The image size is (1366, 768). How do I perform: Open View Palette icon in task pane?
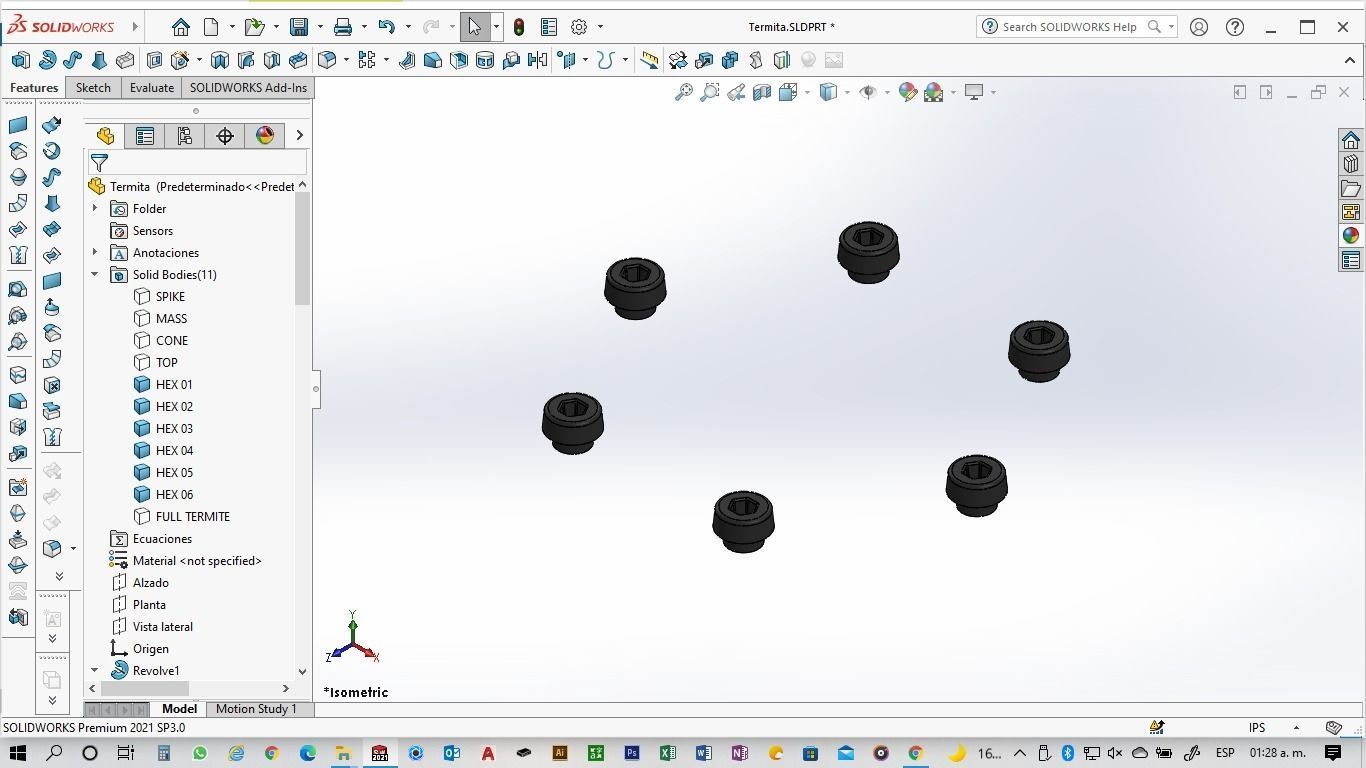(1351, 212)
